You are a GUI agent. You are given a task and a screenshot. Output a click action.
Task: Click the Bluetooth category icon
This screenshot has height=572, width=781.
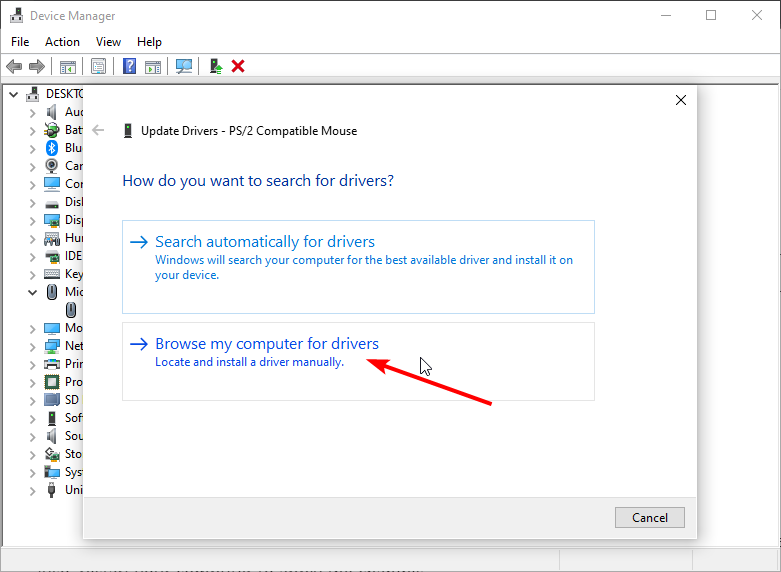tap(52, 148)
